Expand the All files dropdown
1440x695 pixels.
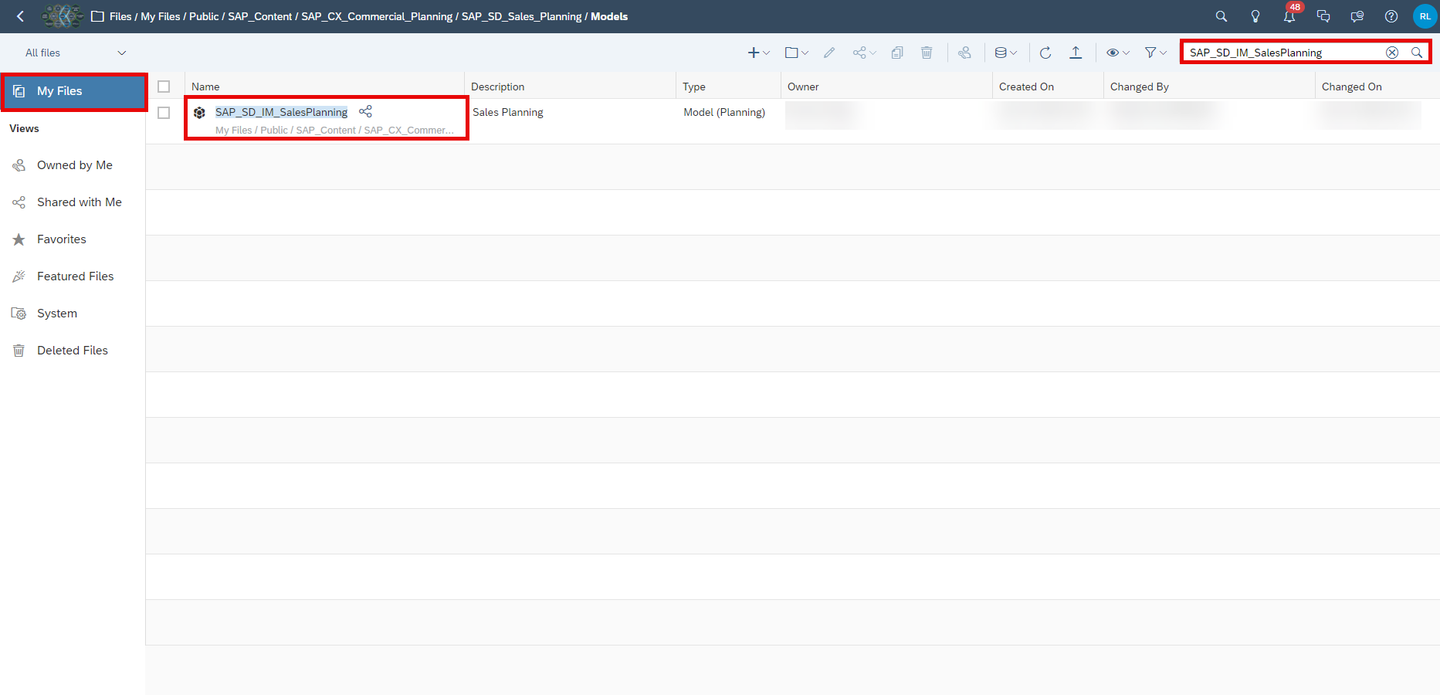click(x=75, y=52)
